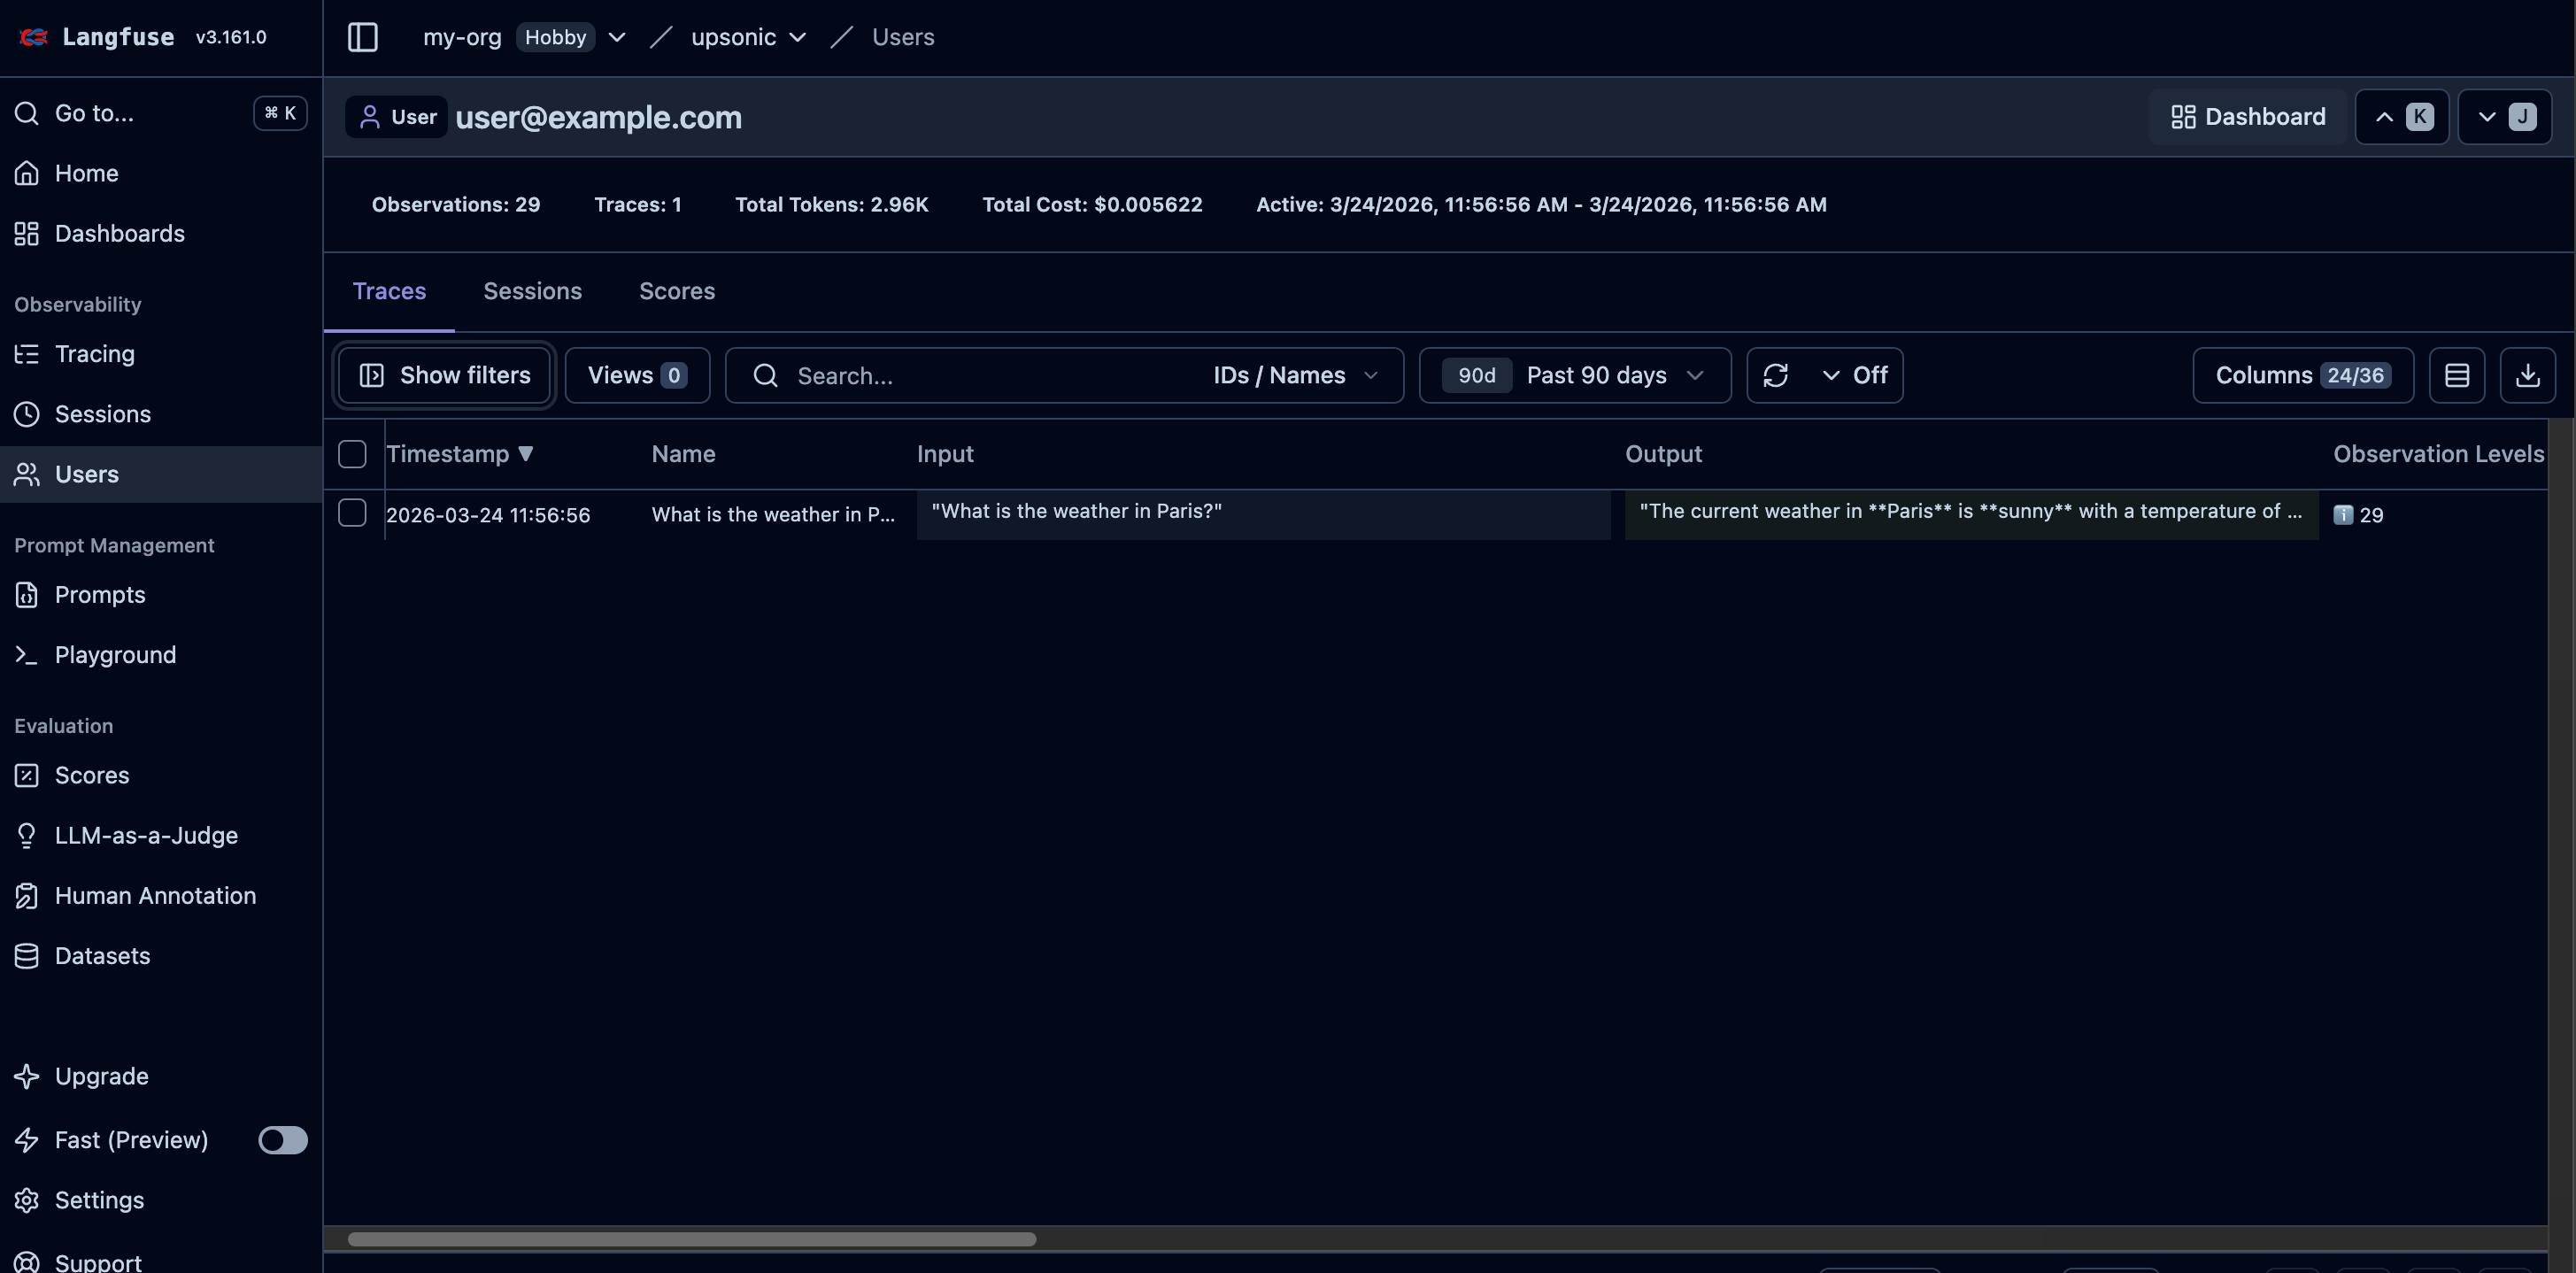This screenshot has width=2576, height=1273.
Task: Toggle the sidebar panel icon
Action: coord(362,37)
